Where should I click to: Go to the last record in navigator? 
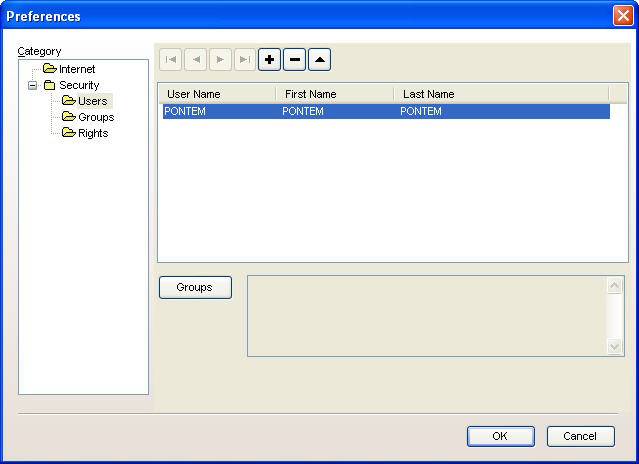[x=245, y=59]
